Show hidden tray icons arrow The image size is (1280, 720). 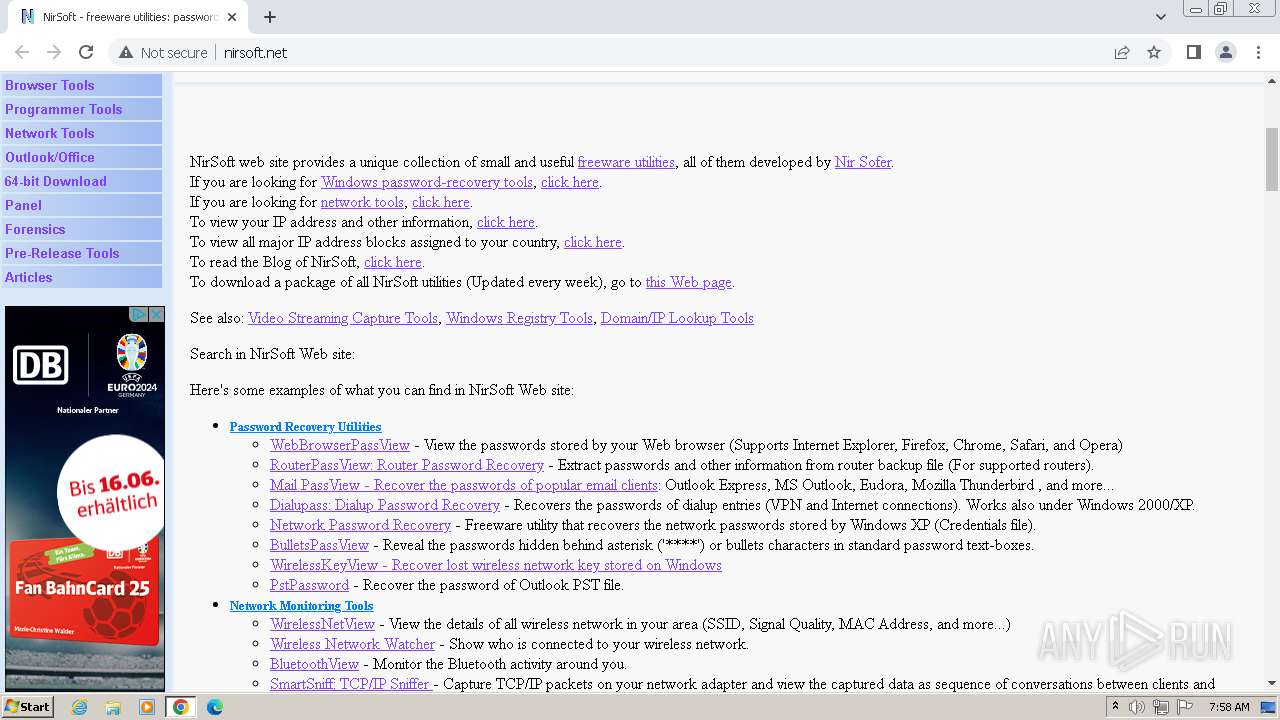[x=1115, y=707]
